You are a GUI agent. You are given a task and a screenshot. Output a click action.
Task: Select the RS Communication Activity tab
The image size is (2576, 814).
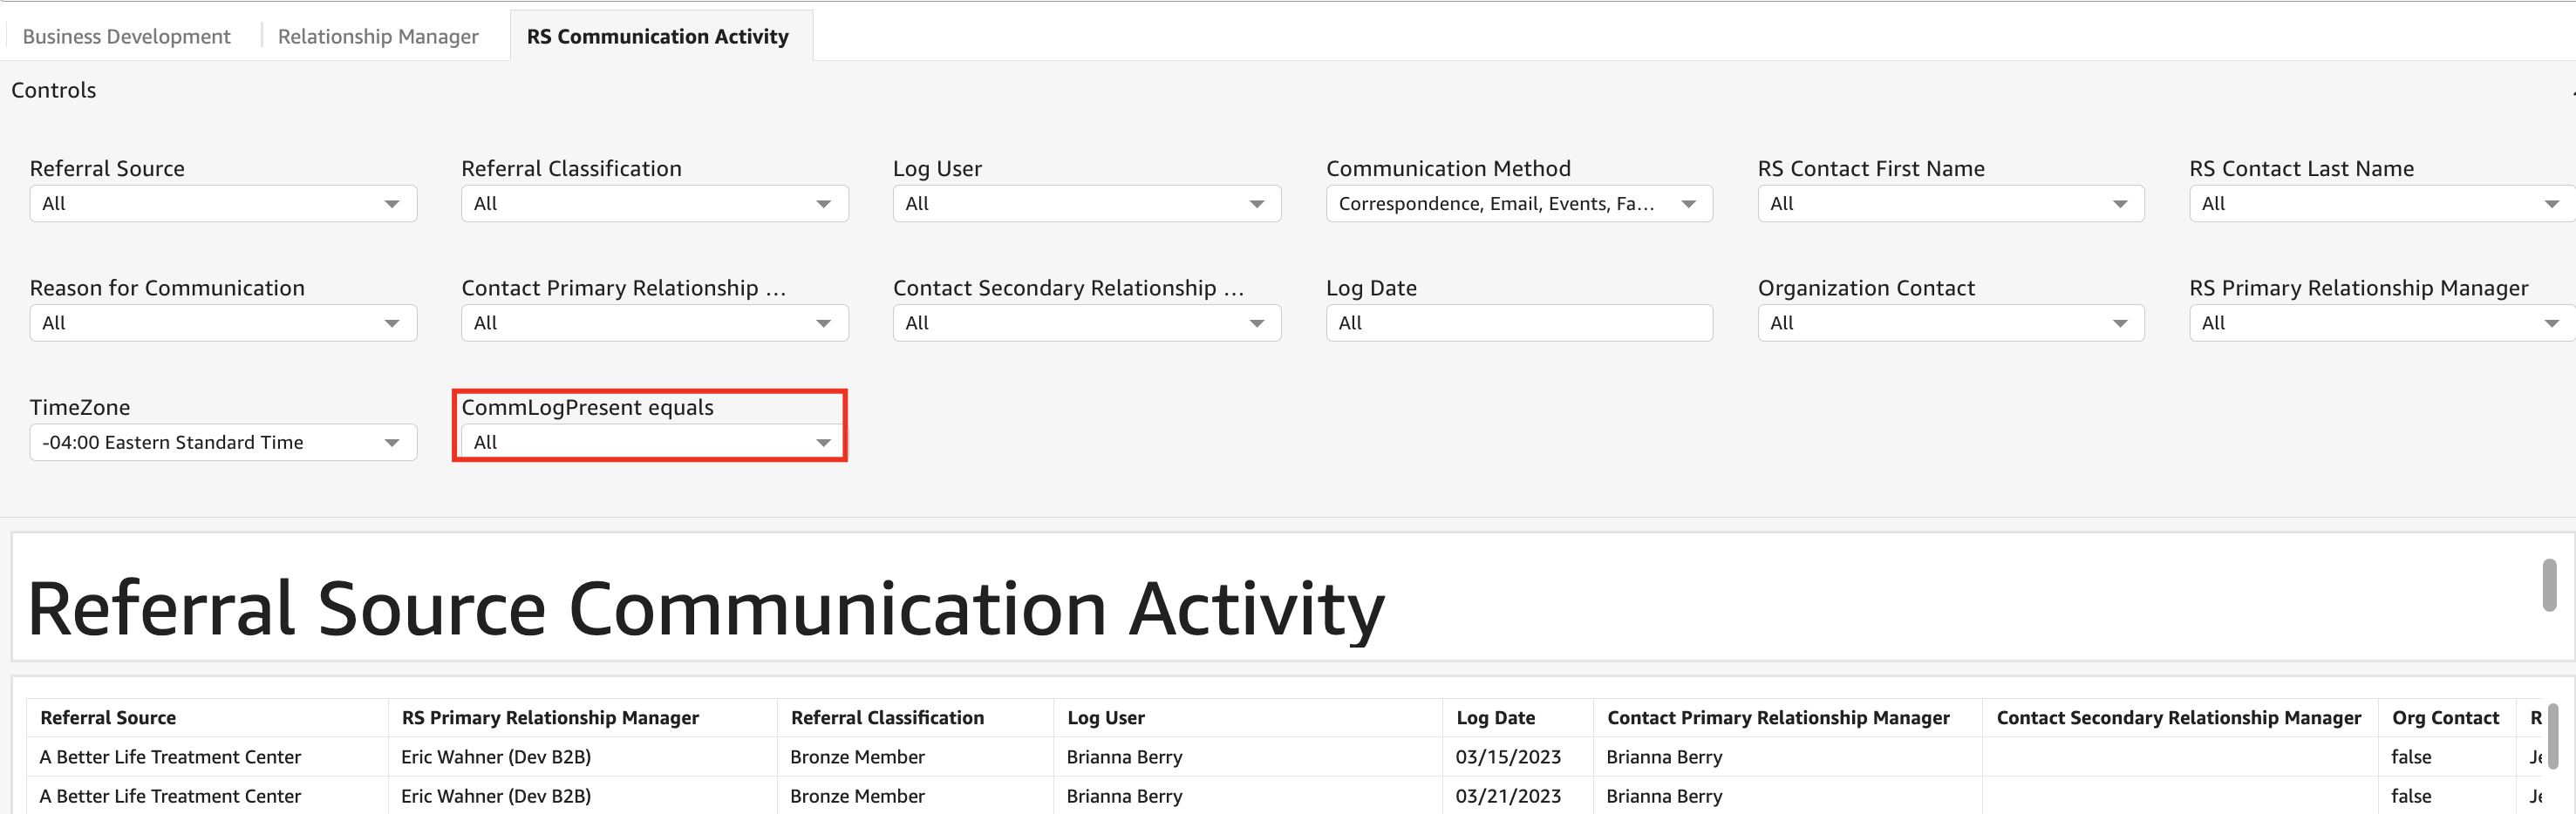pyautogui.click(x=657, y=36)
